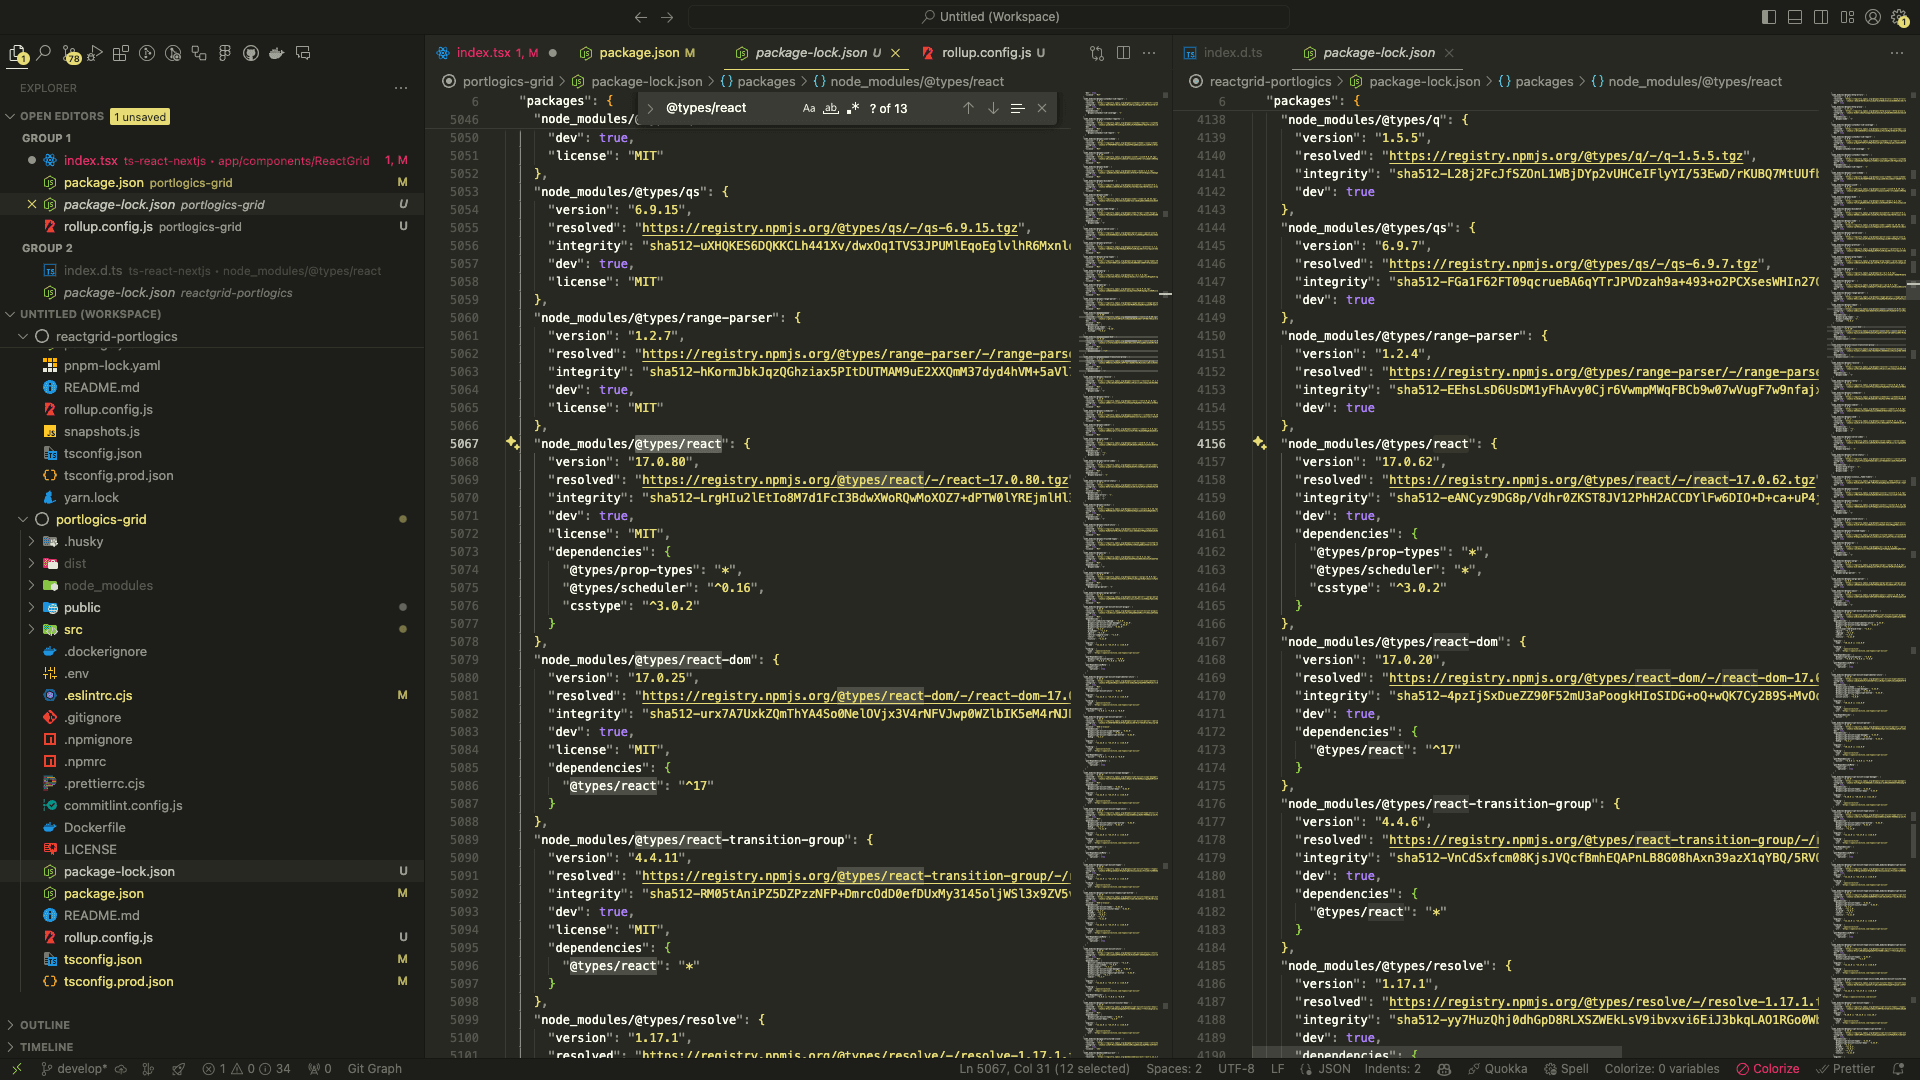Open the Extensions view
This screenshot has width=1920, height=1080.
[121, 53]
